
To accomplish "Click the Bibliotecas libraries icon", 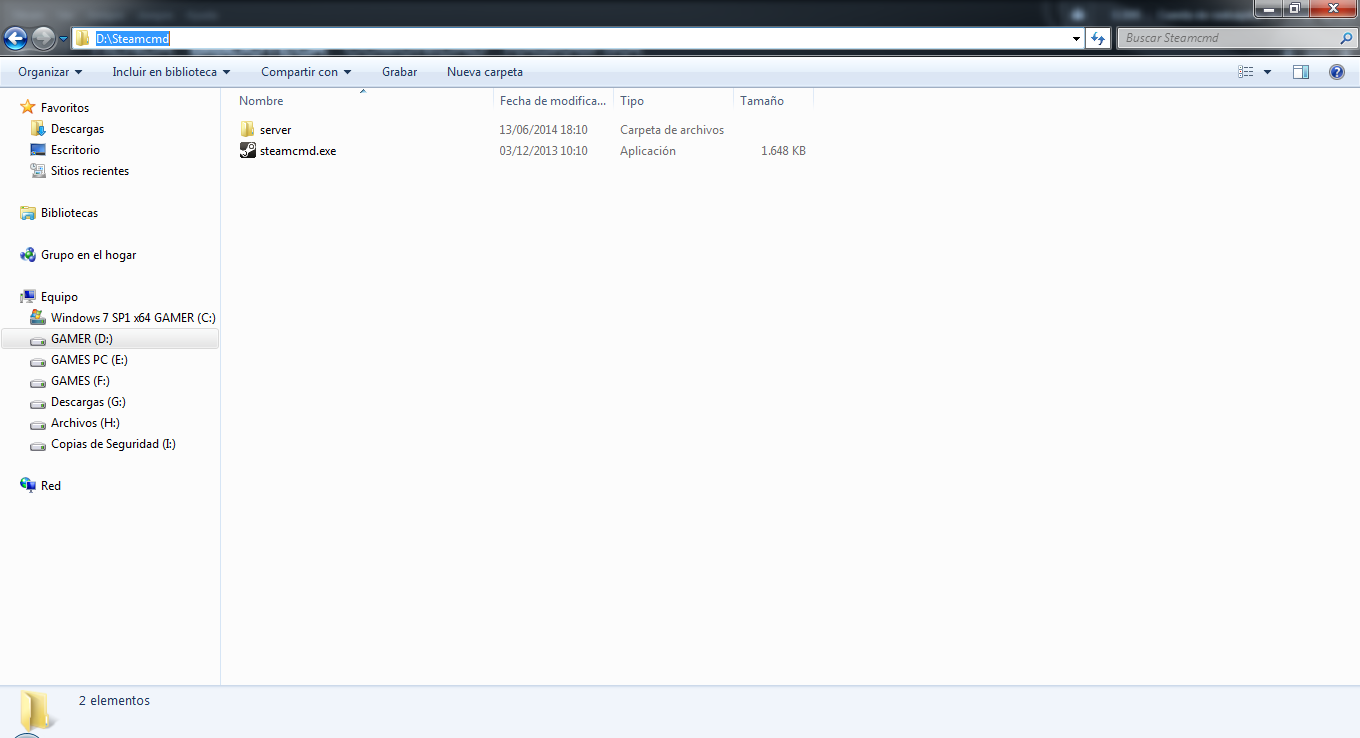I will pos(28,213).
